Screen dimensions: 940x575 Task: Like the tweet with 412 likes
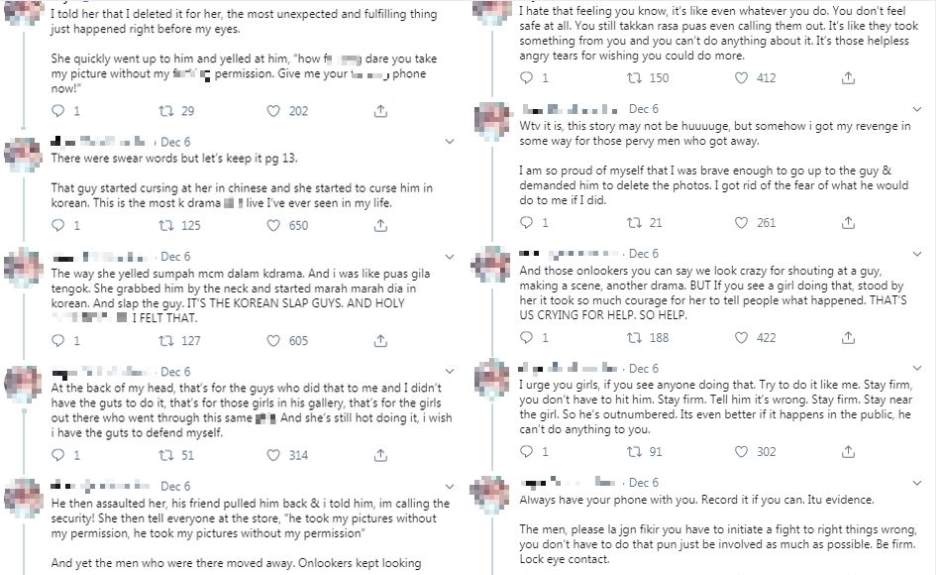[739, 78]
